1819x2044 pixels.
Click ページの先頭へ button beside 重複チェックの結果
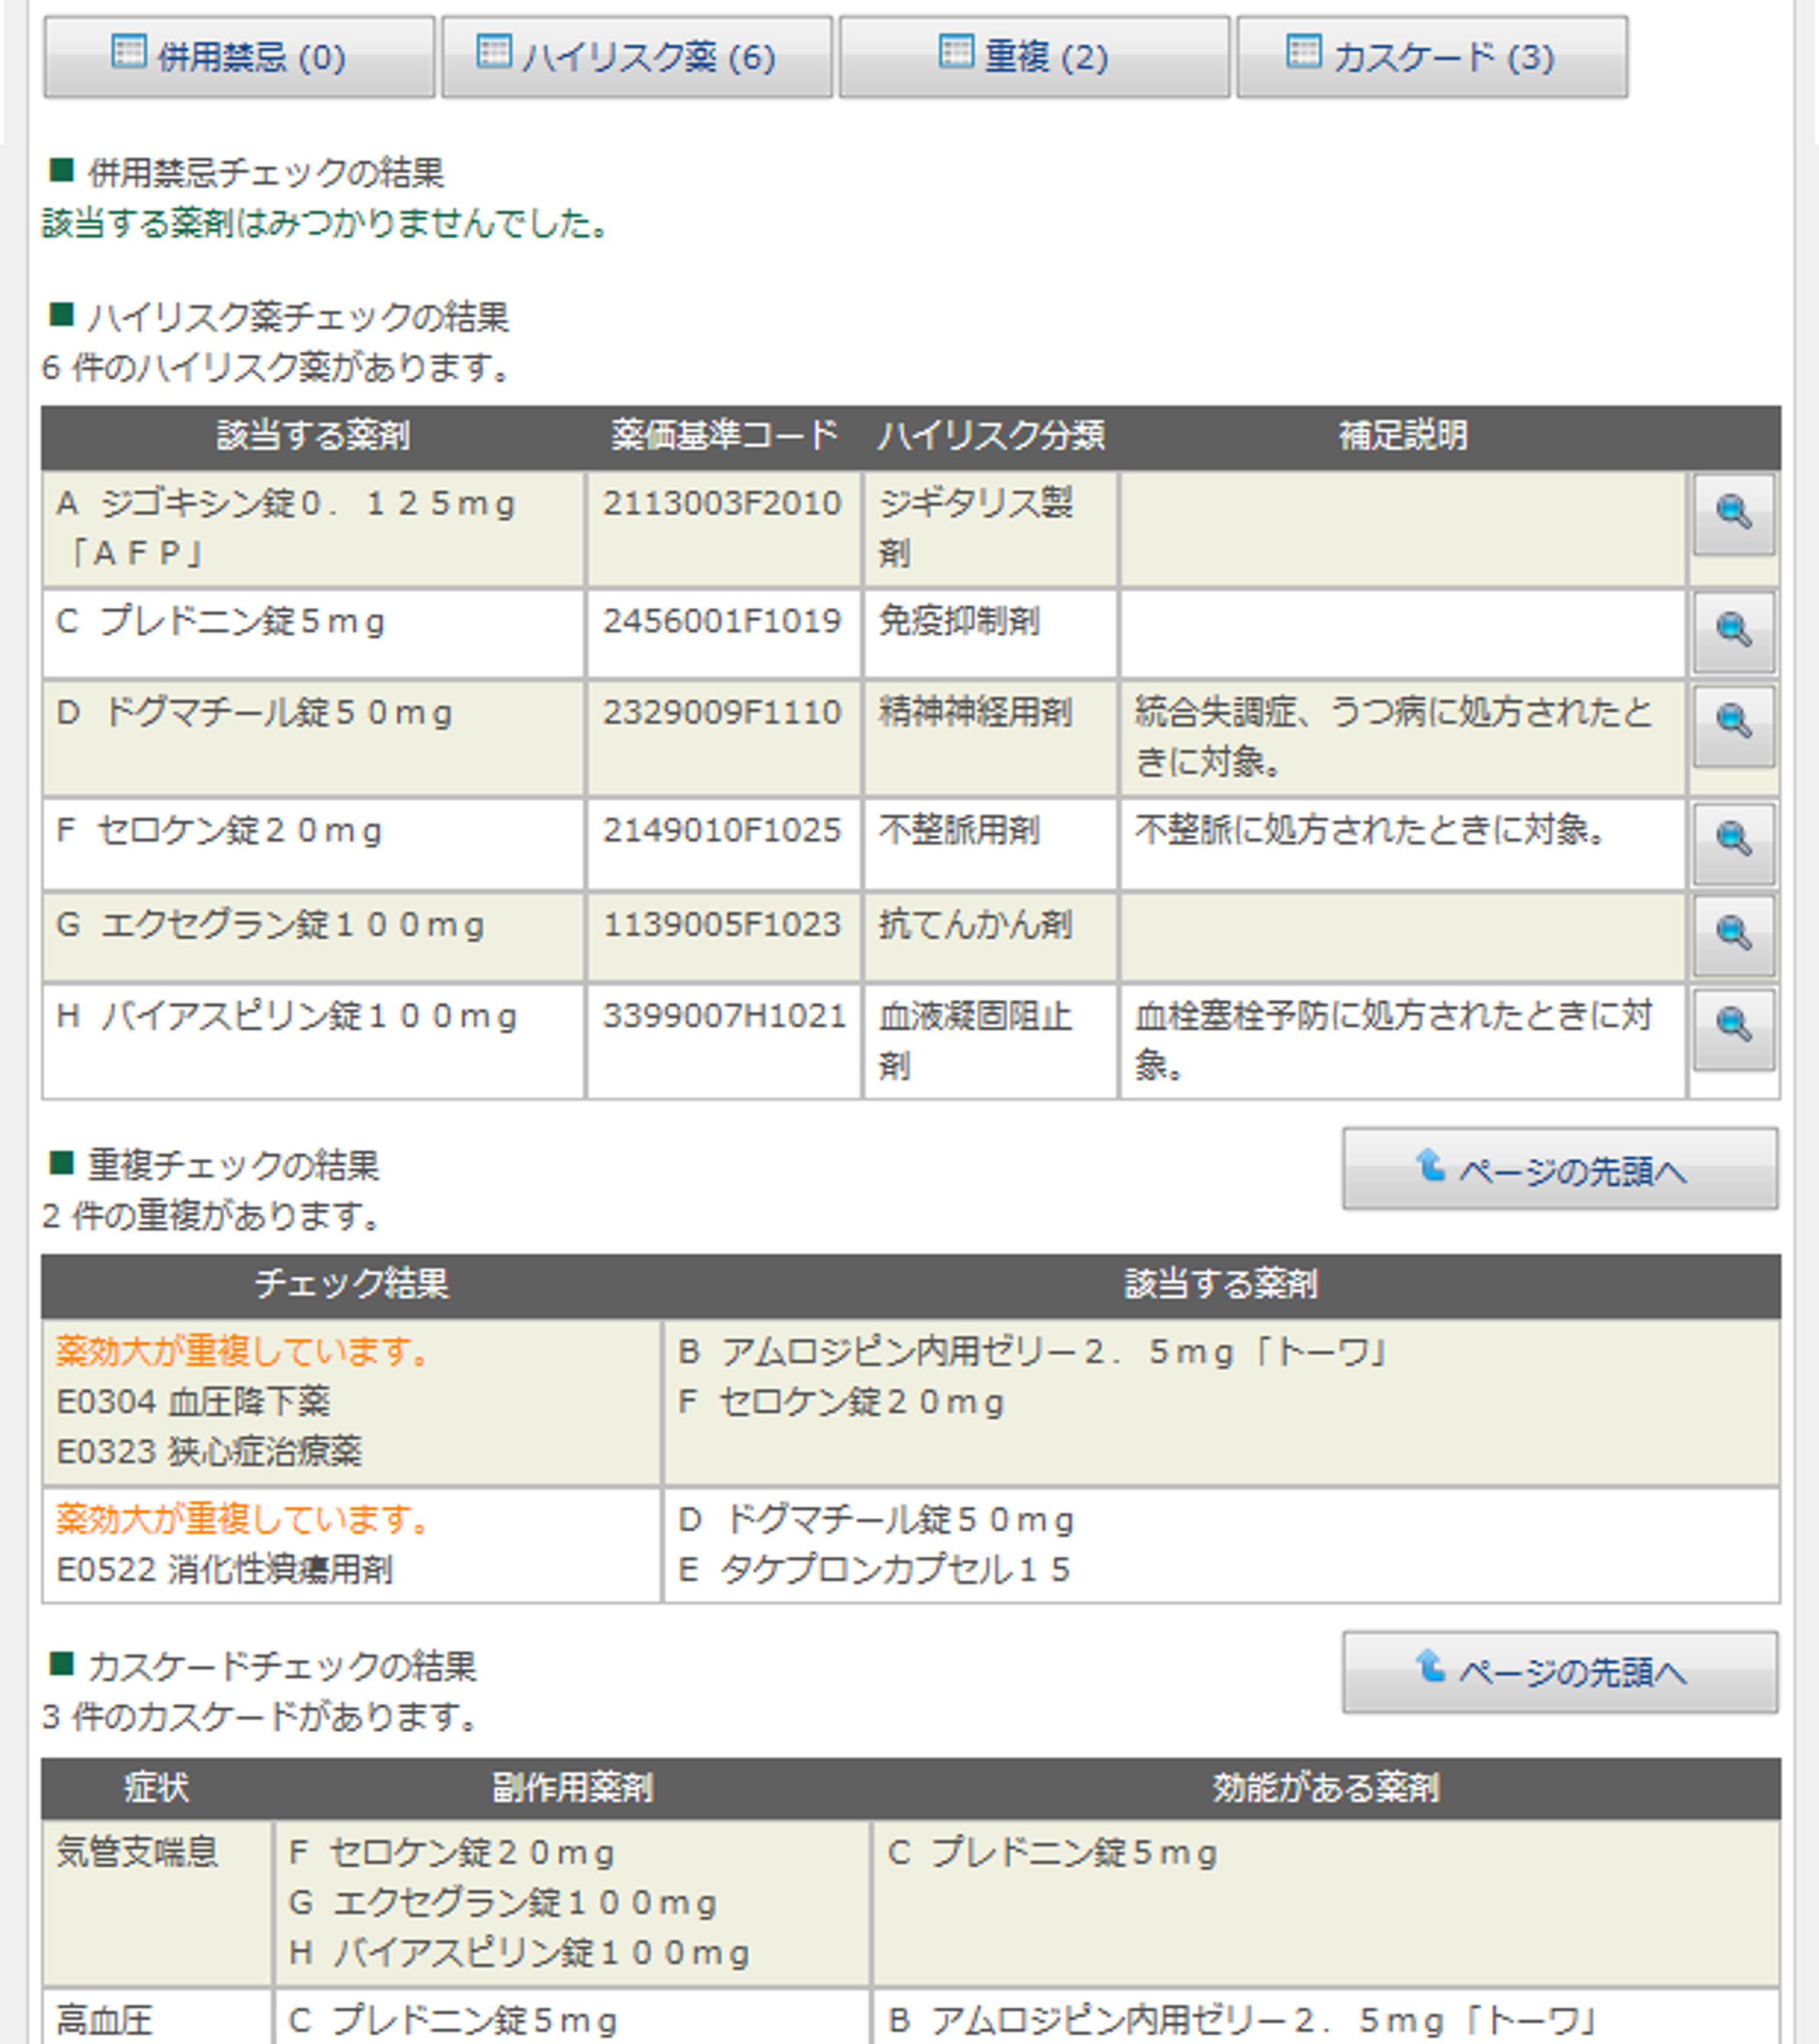point(1560,1168)
